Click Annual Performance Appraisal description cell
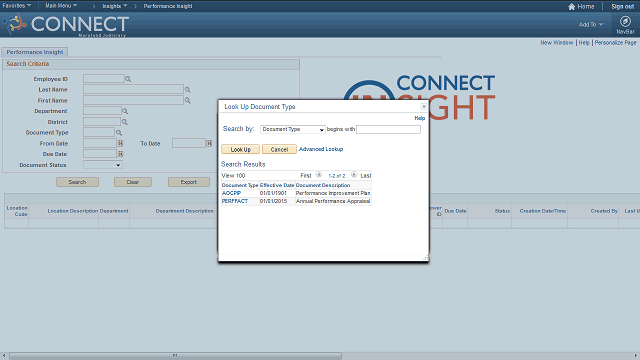The height and width of the screenshot is (360, 640). pos(333,201)
